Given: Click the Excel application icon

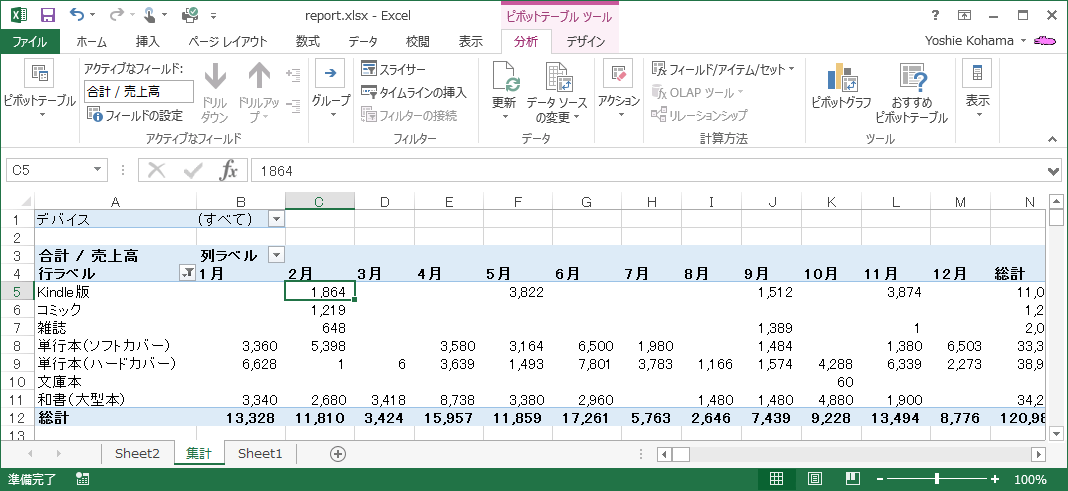Looking at the screenshot, I should pyautogui.click(x=18, y=14).
